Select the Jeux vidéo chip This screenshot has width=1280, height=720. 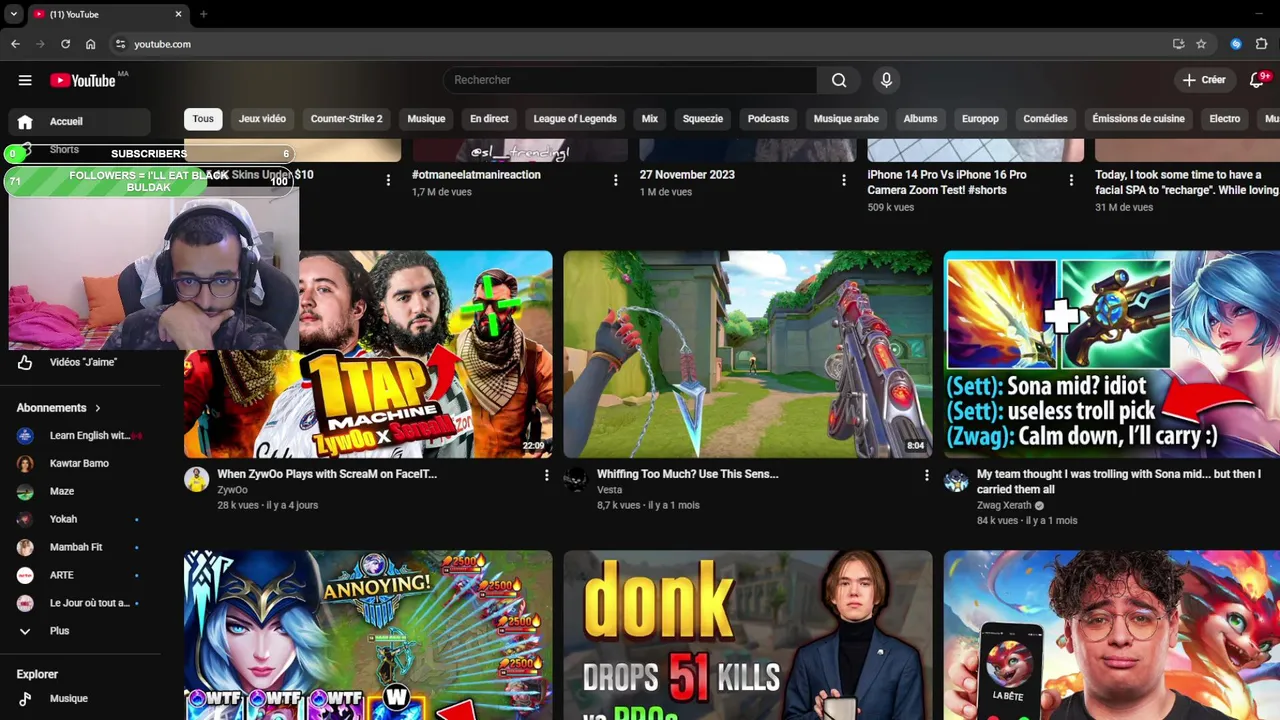[262, 119]
